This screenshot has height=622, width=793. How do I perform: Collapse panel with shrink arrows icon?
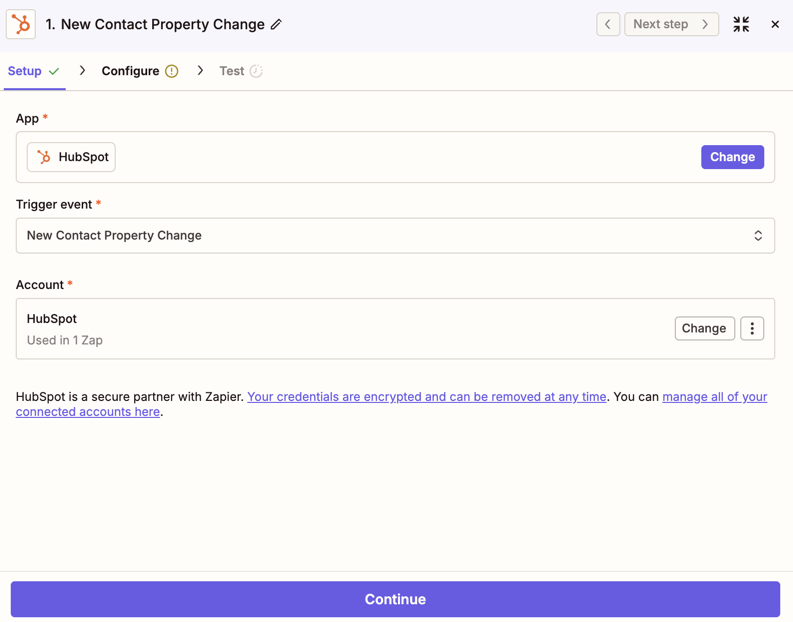point(741,24)
